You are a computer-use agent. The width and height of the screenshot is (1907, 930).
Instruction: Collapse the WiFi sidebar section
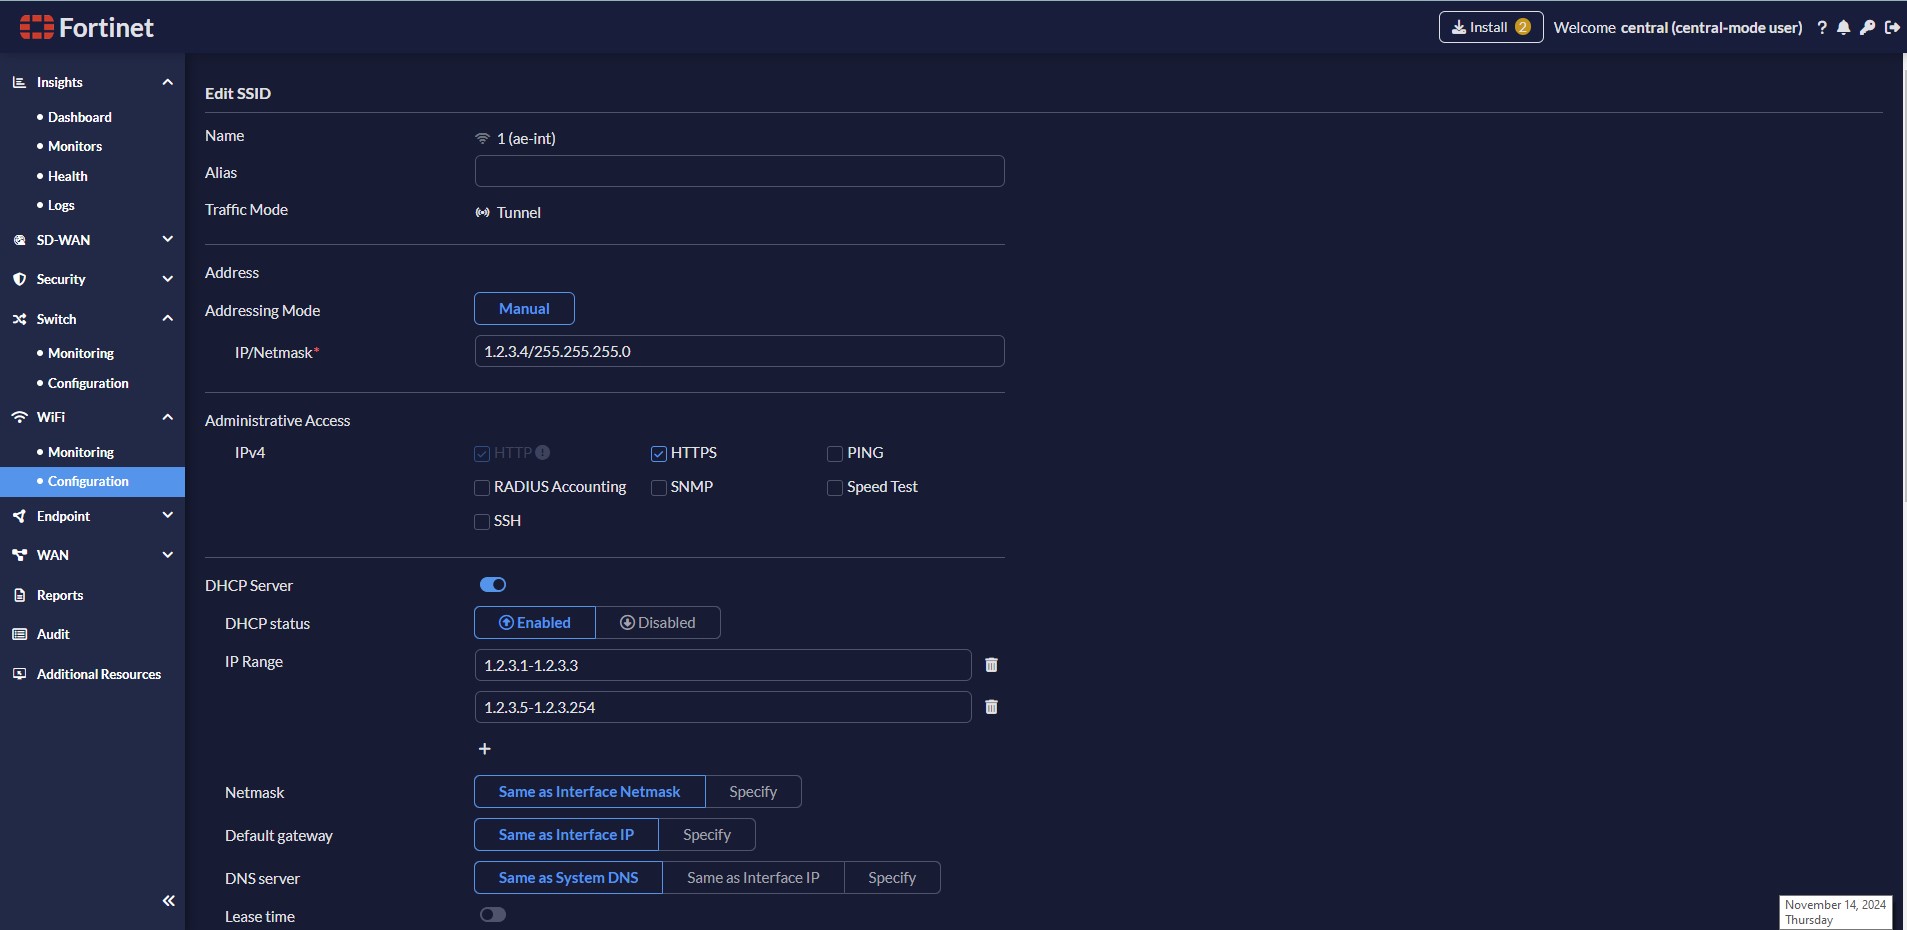point(167,417)
